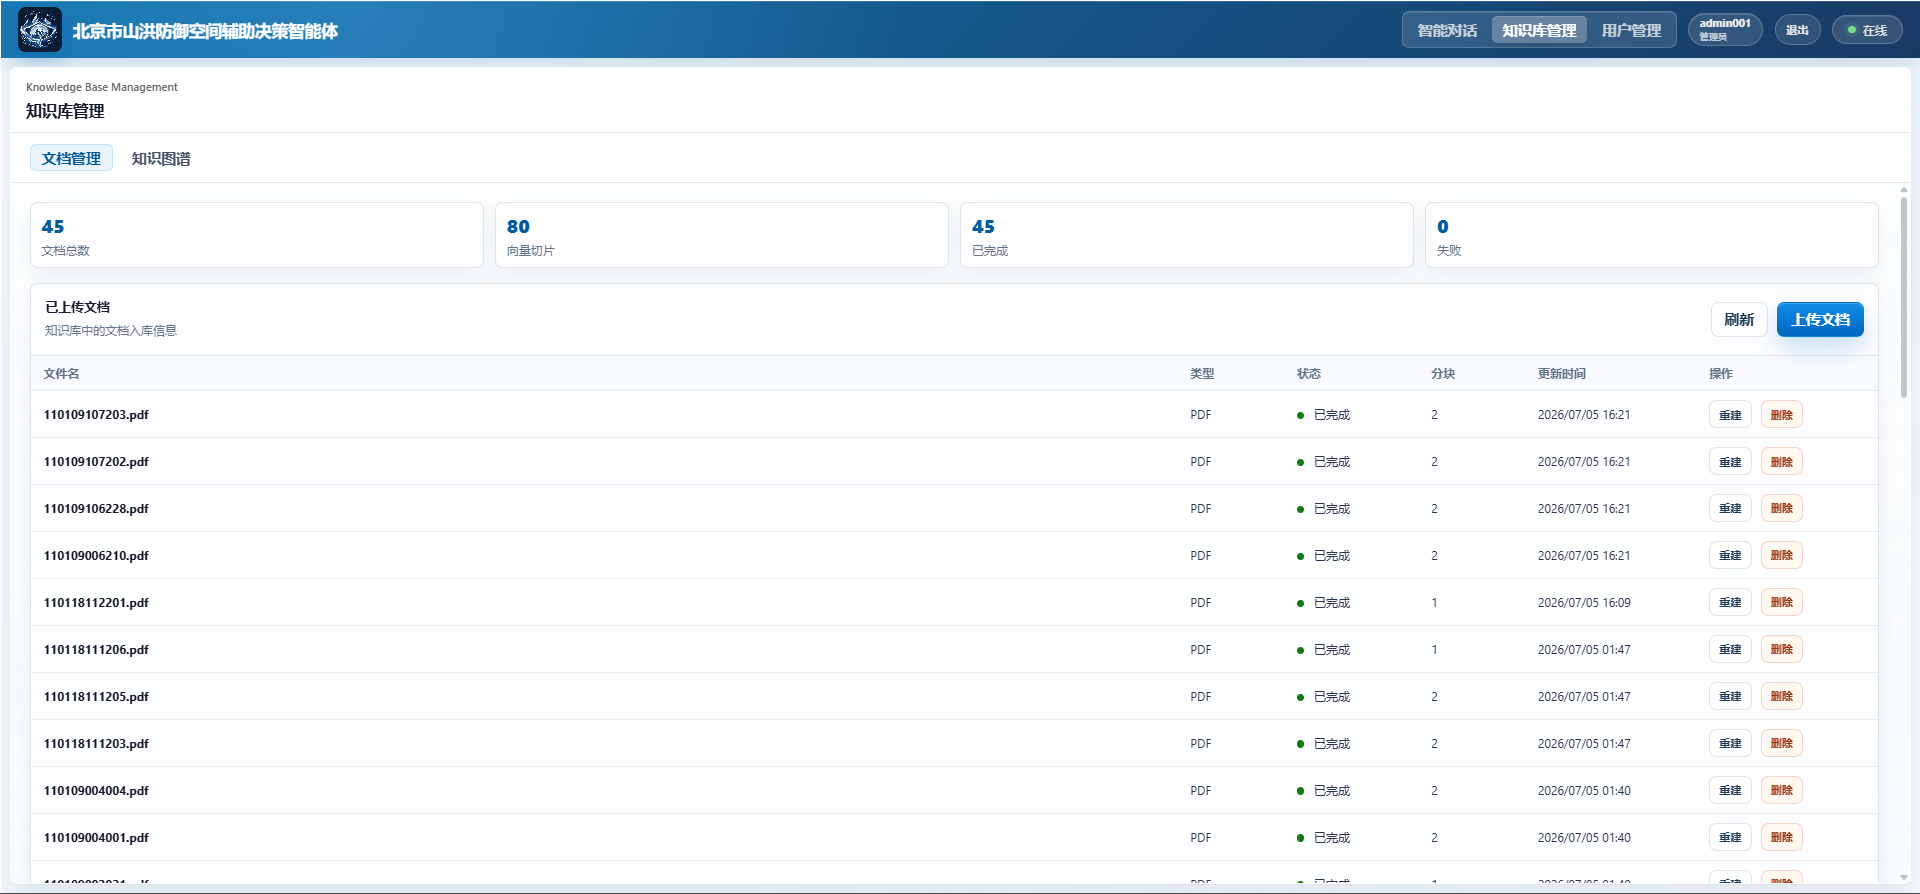Delete the 110118112201.pdf document

point(1781,602)
